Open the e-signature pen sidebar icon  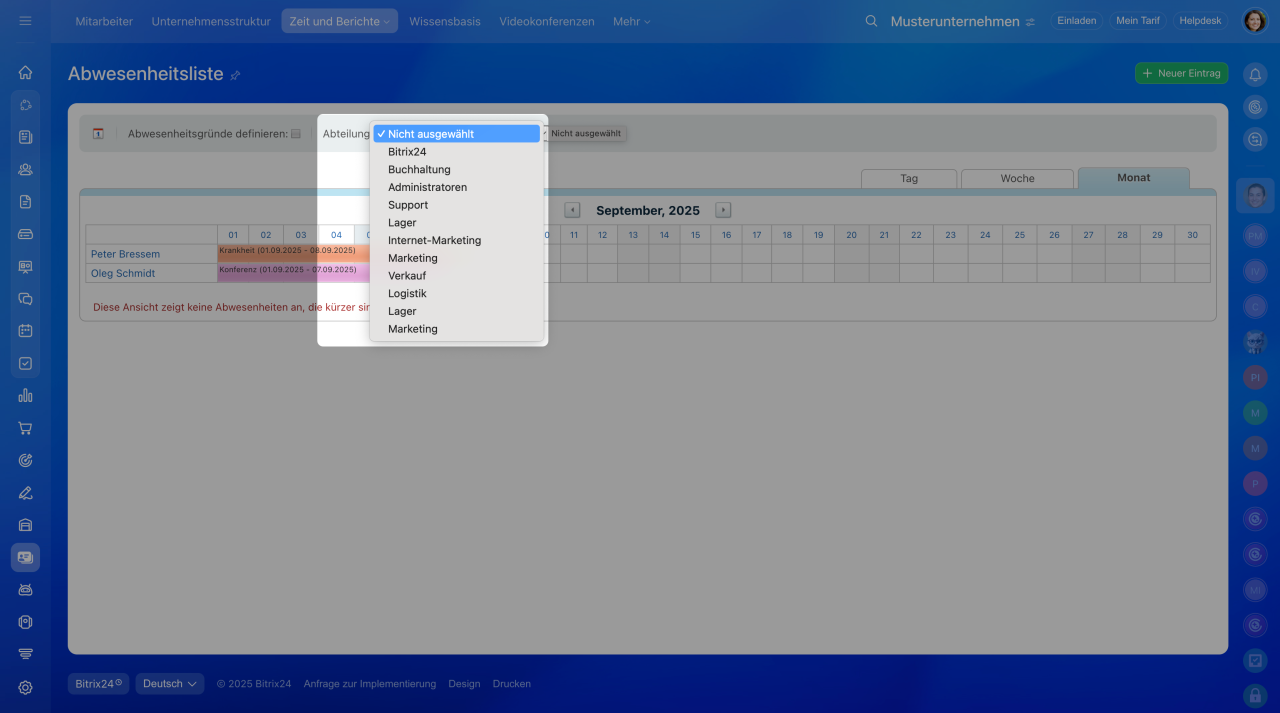[x=25, y=492]
